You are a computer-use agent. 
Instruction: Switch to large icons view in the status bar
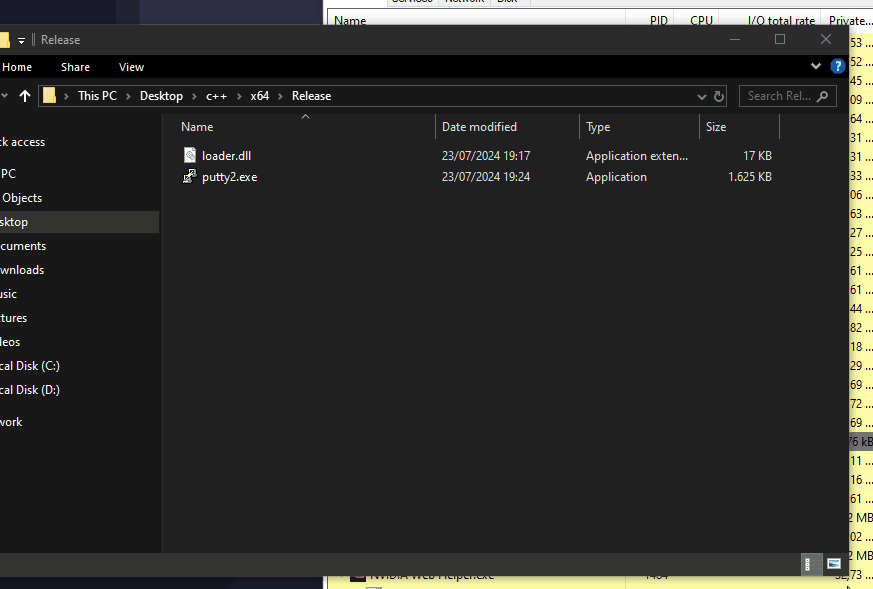click(x=833, y=565)
